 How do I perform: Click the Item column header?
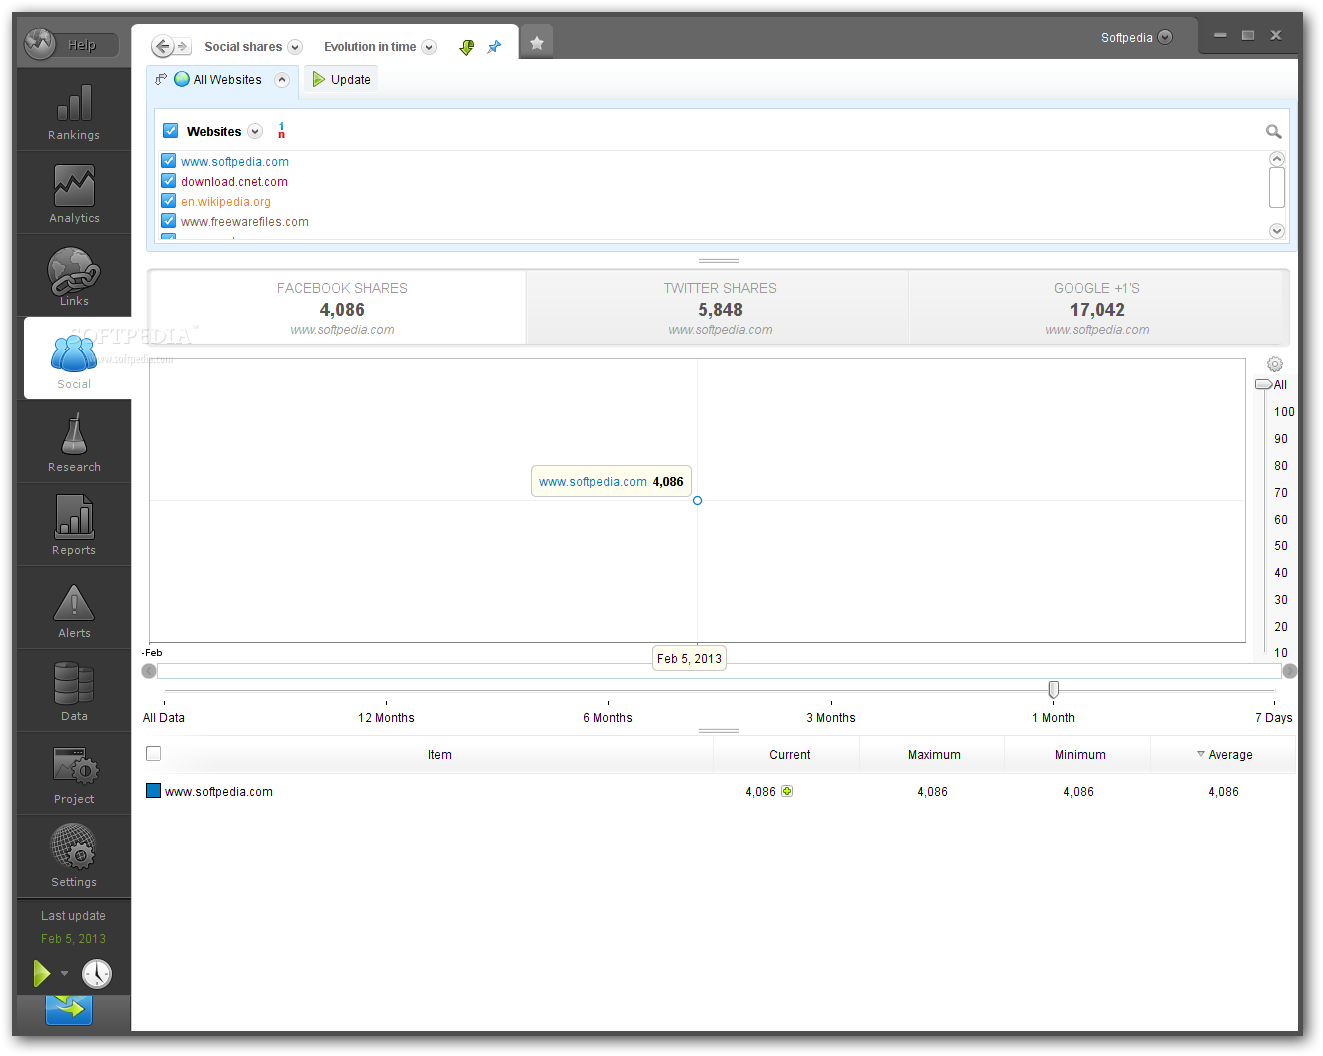(x=439, y=755)
